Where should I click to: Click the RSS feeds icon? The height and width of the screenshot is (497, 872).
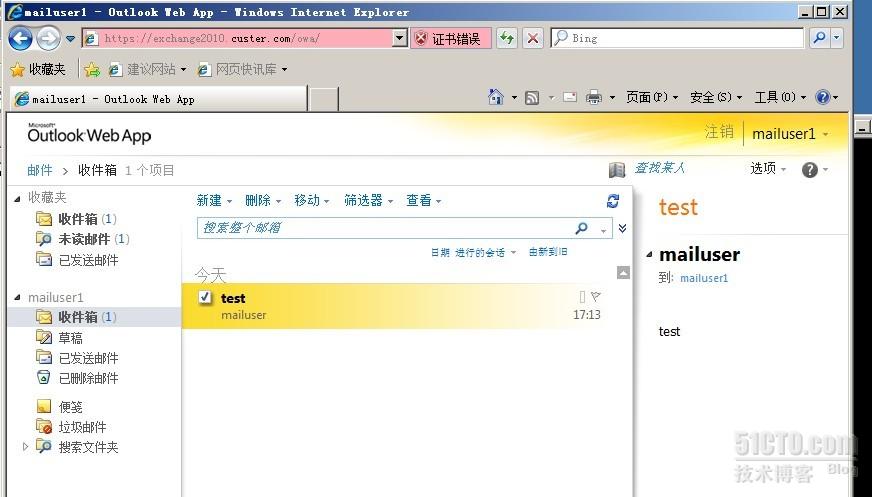coord(532,98)
